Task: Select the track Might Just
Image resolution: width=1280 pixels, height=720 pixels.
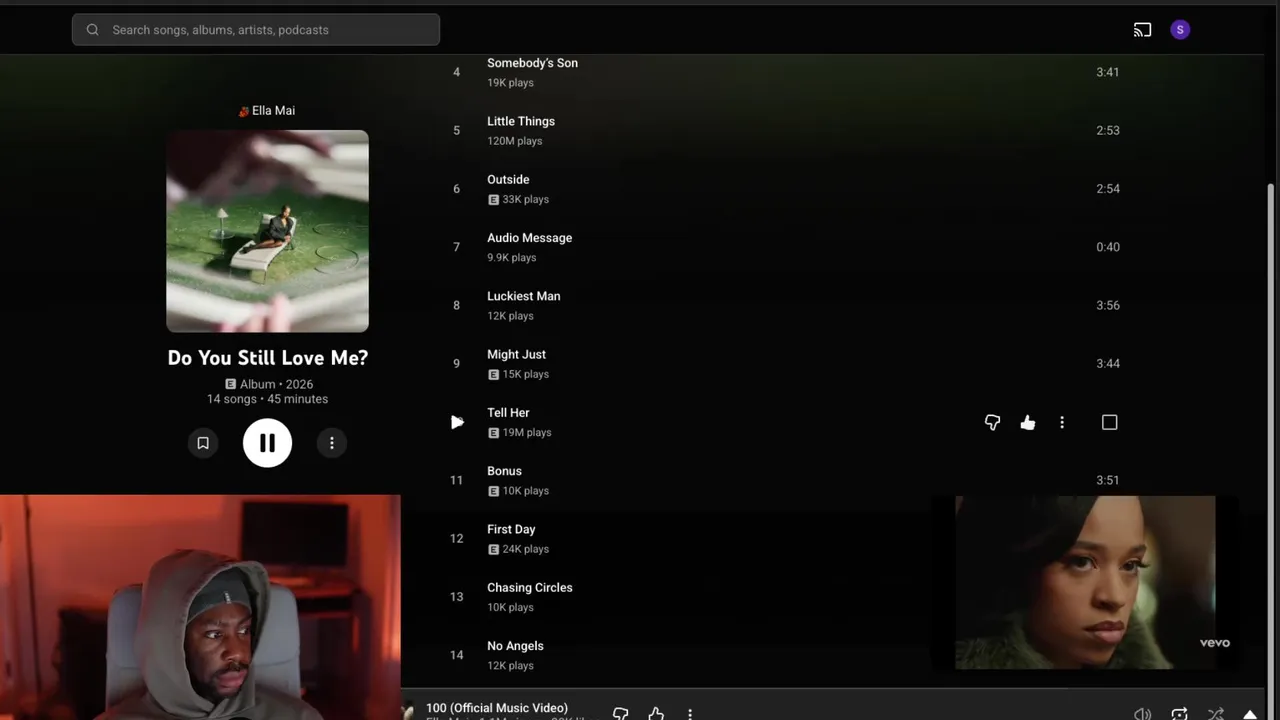Action: (x=516, y=354)
